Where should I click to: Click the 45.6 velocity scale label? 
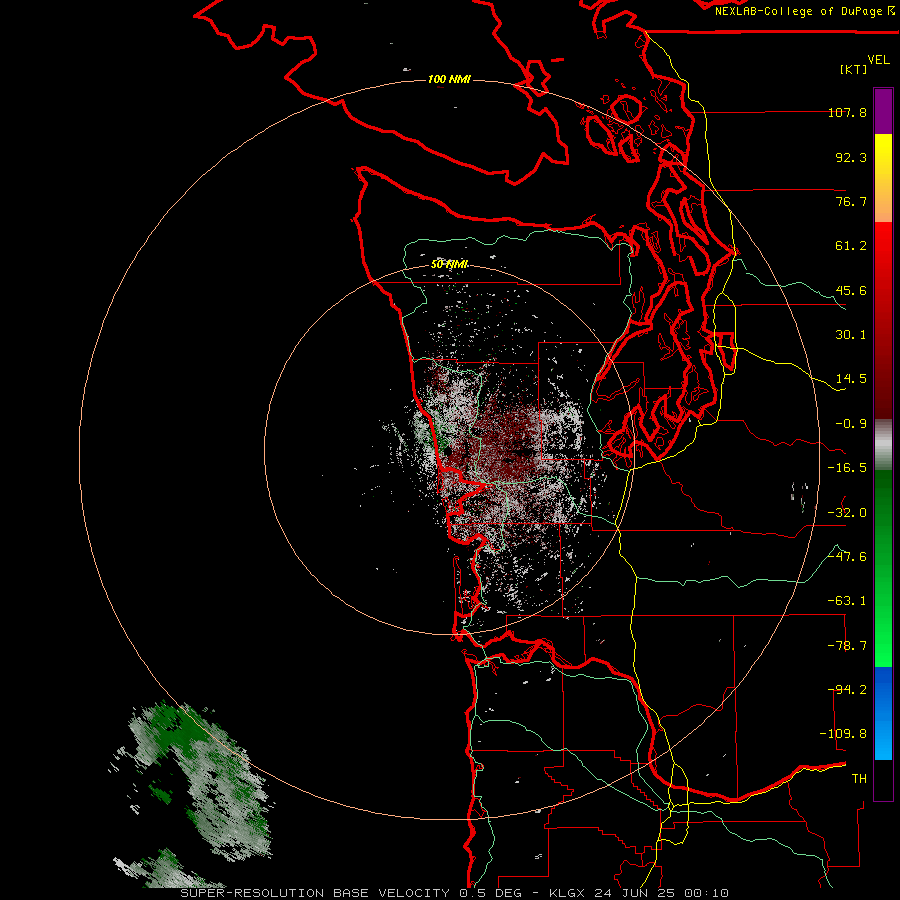click(x=851, y=290)
